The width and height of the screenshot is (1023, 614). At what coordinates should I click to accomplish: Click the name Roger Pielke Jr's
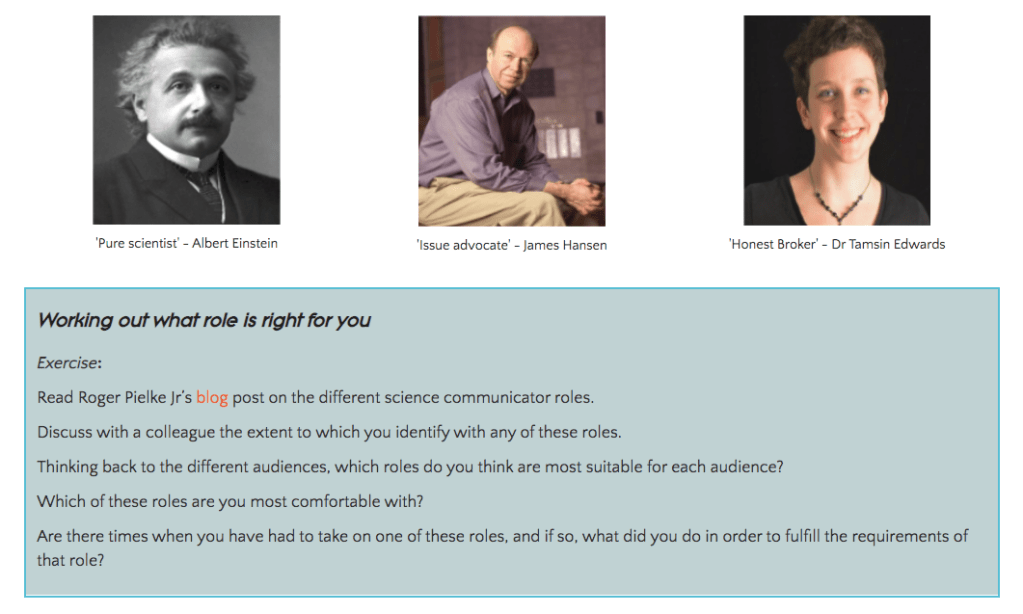click(x=141, y=397)
